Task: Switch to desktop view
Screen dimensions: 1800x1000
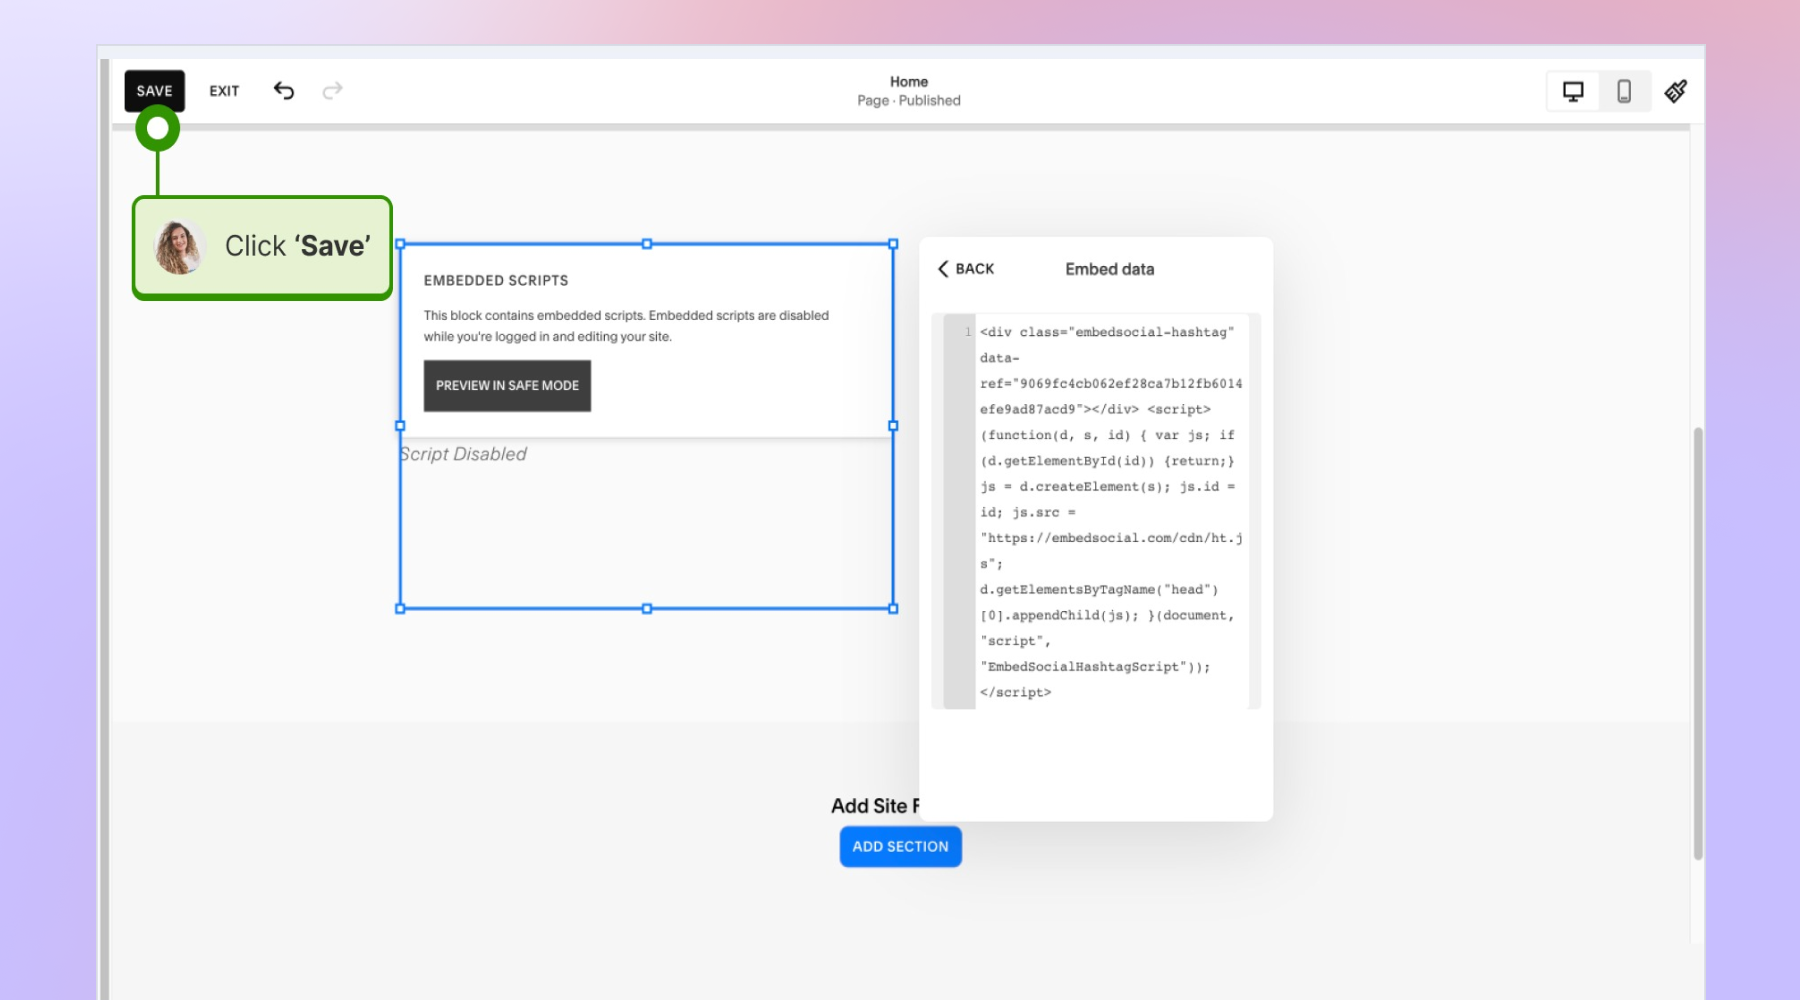Action: (1573, 92)
